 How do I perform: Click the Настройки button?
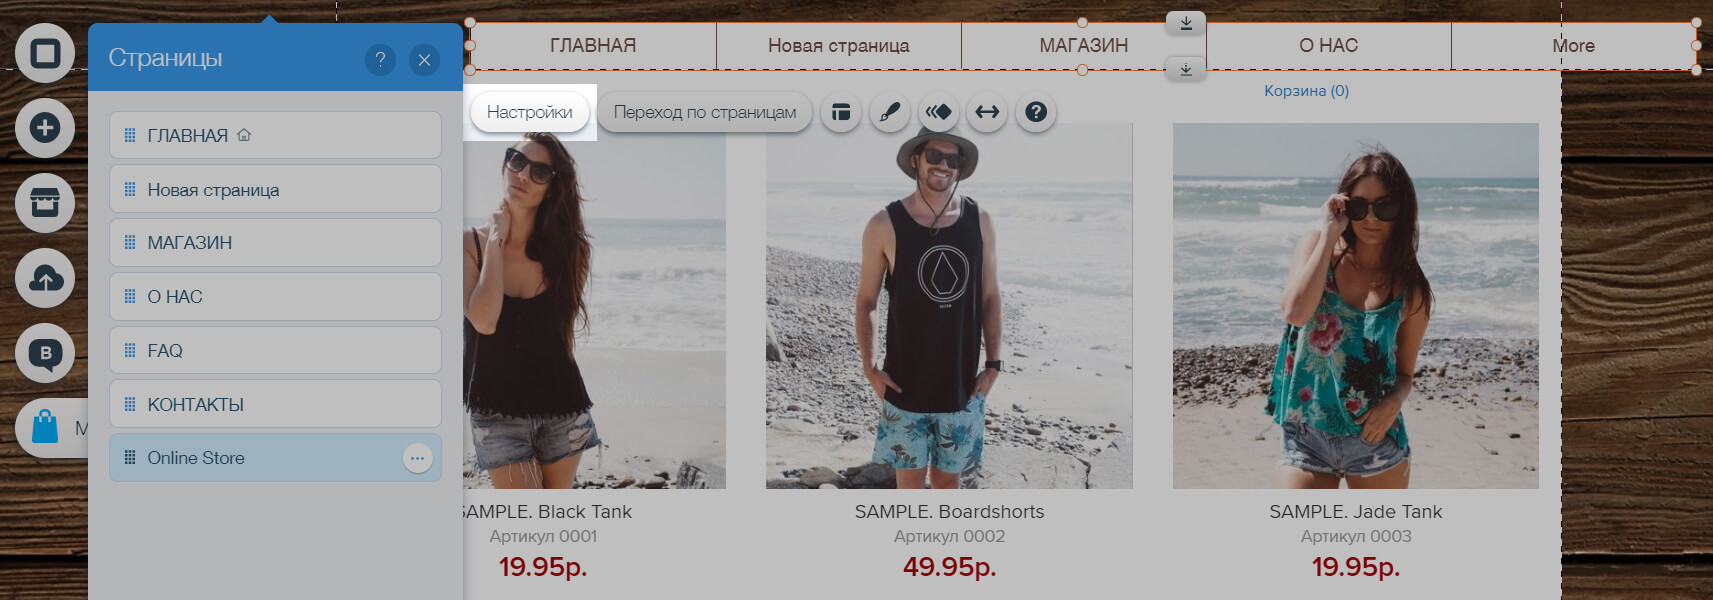530,112
